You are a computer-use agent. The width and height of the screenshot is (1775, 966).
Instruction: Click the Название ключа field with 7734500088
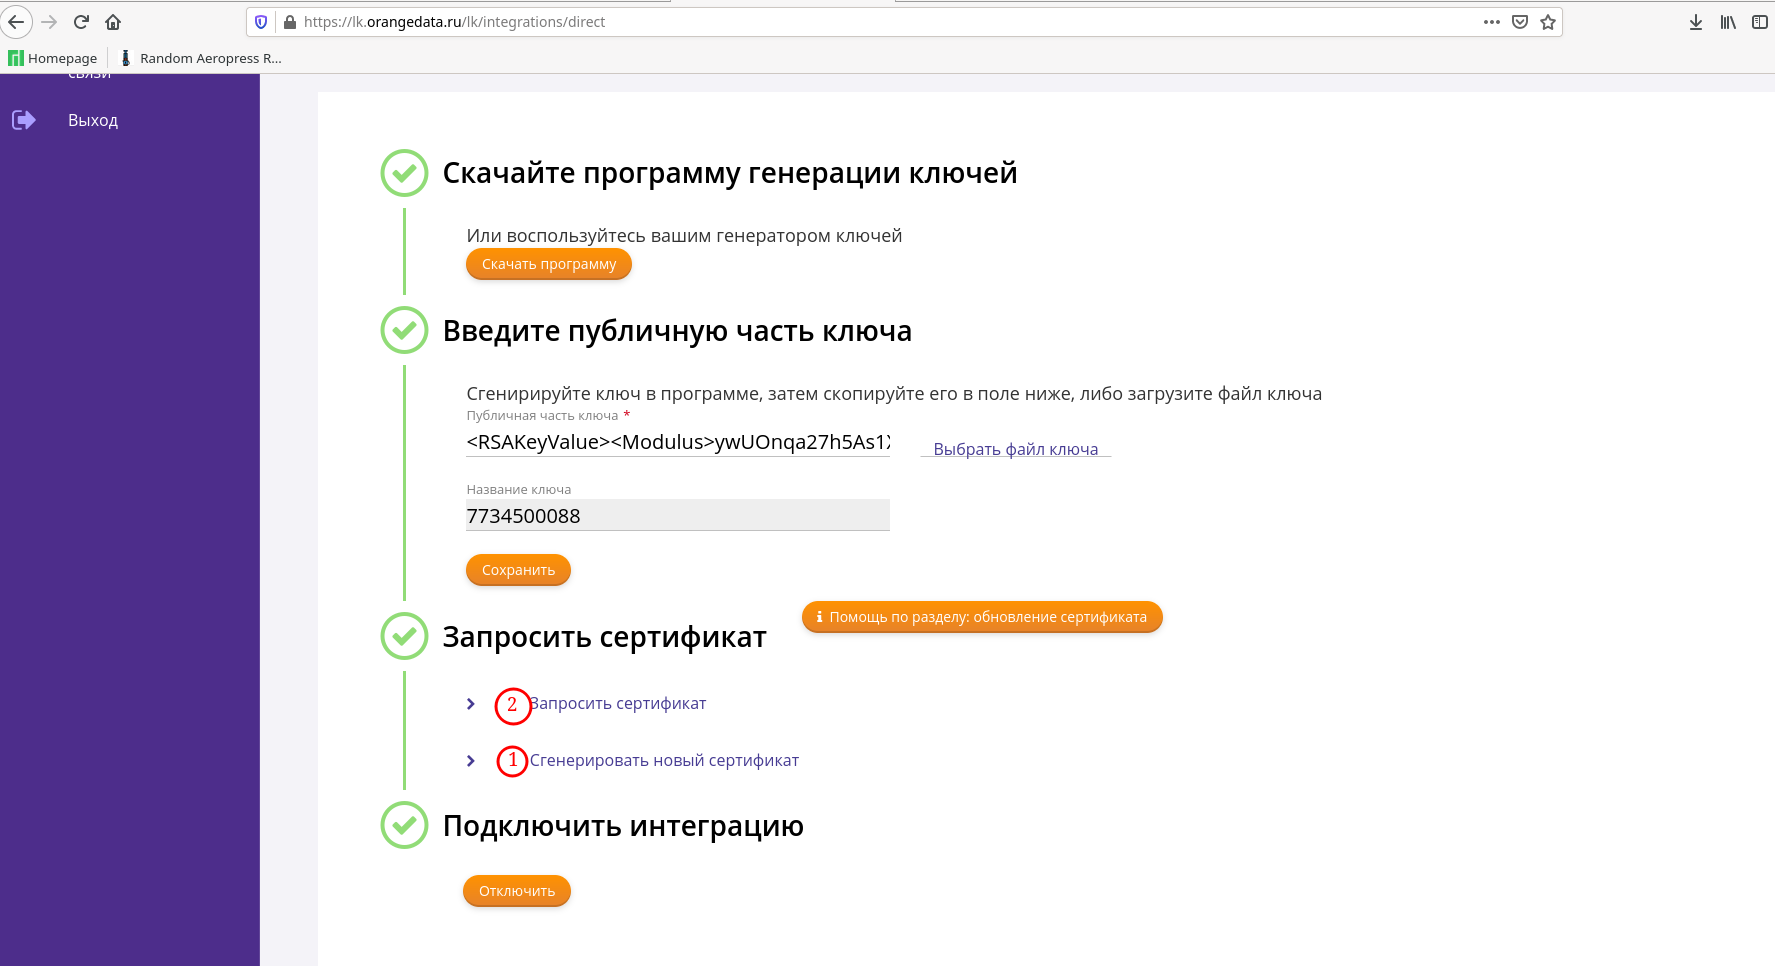click(x=678, y=515)
